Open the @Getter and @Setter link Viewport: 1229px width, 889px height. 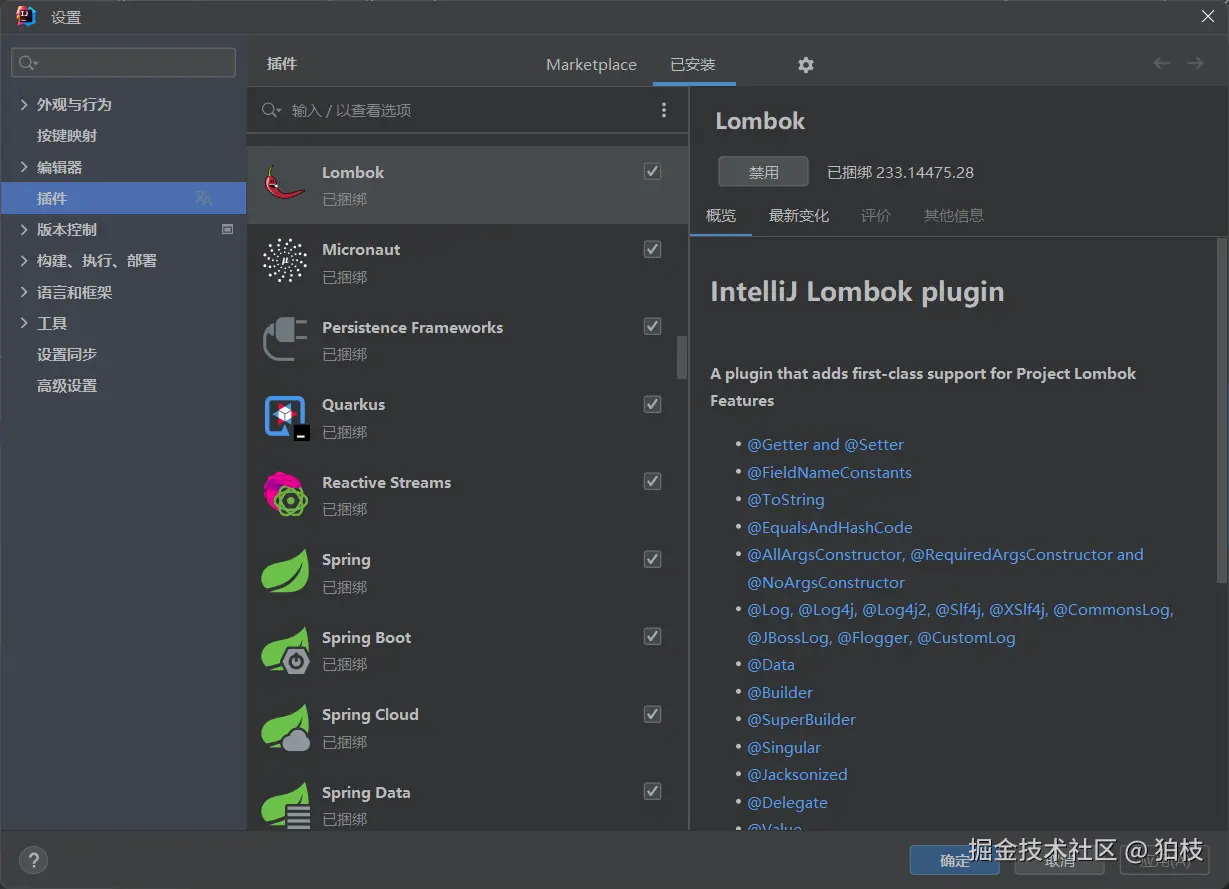[825, 445]
